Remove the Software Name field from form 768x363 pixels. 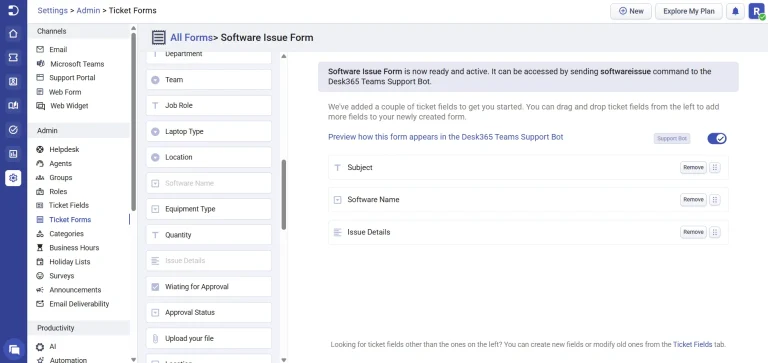tap(693, 200)
